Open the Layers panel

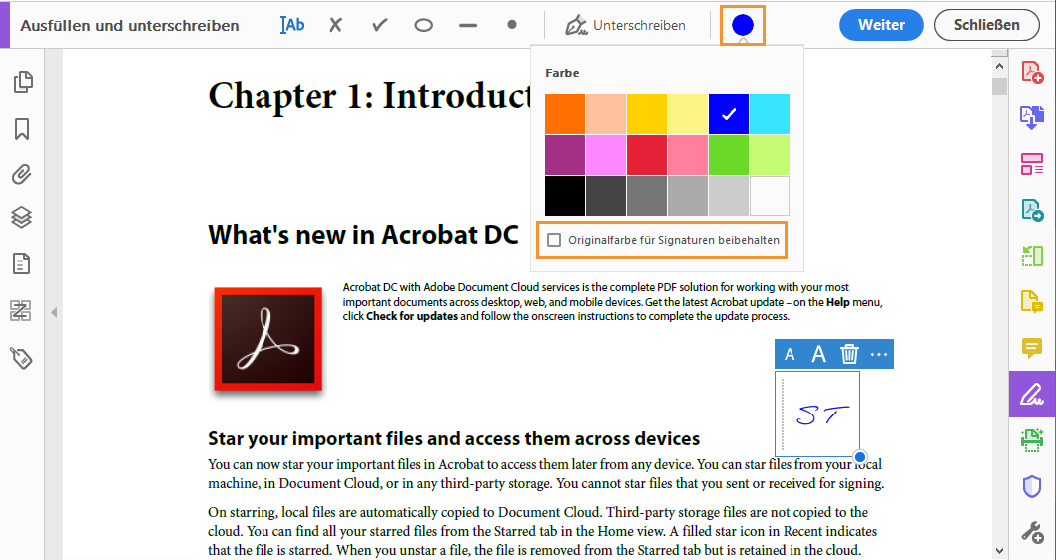tap(22, 217)
